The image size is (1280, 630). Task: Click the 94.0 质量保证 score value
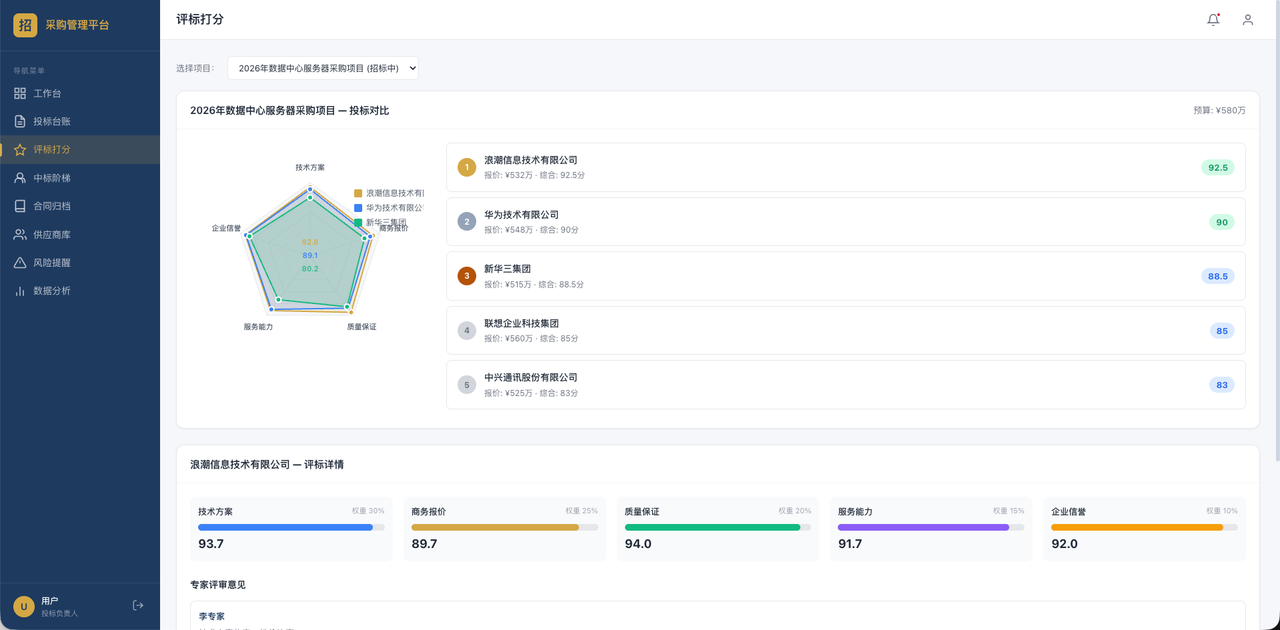[638, 544]
